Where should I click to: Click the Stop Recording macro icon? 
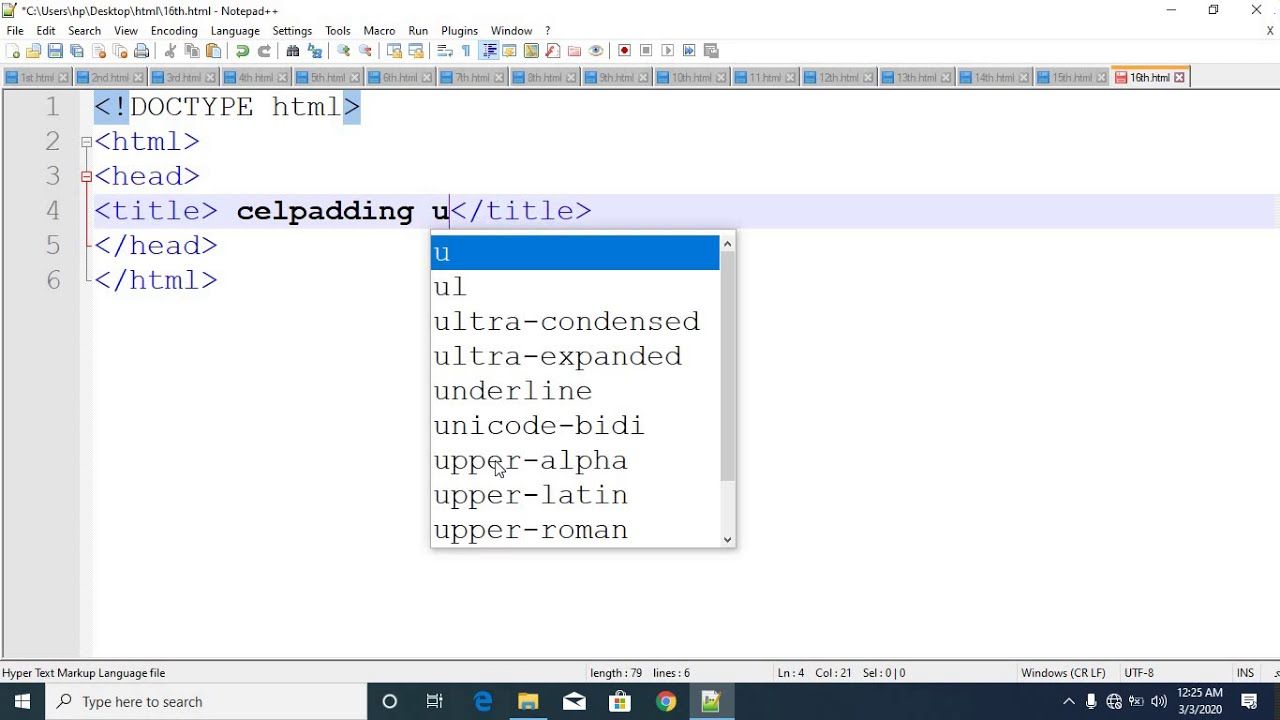646,51
